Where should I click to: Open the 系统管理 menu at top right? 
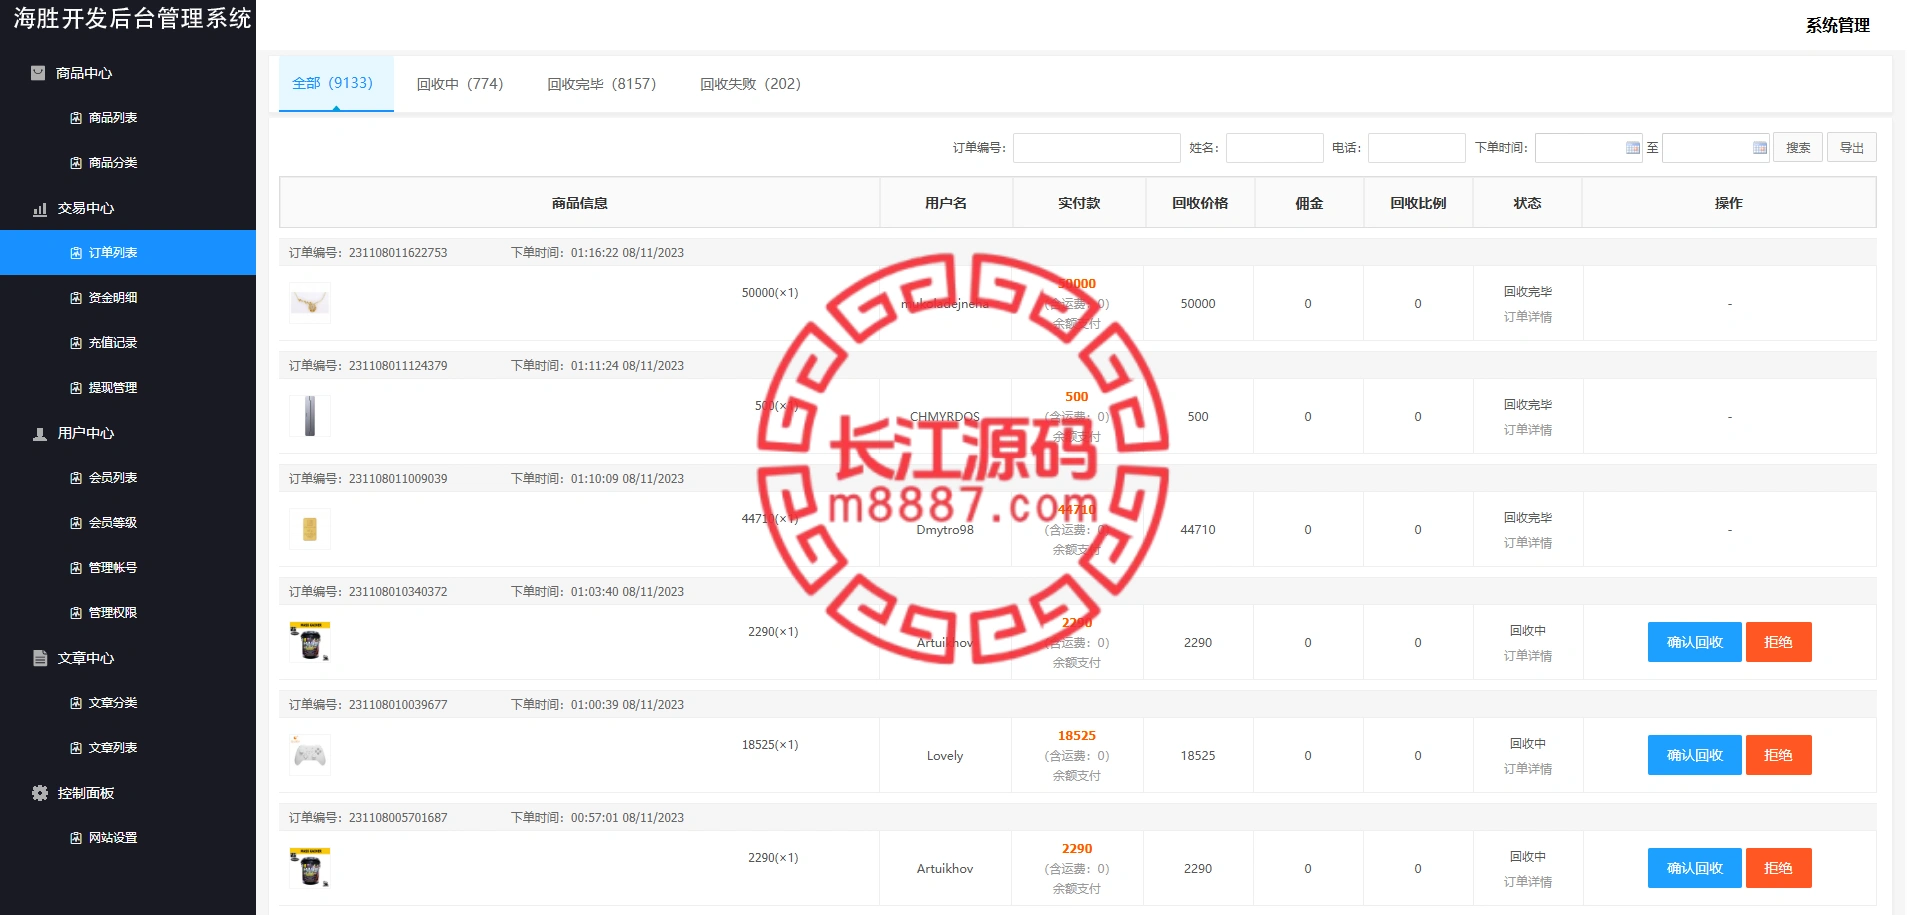click(1837, 25)
